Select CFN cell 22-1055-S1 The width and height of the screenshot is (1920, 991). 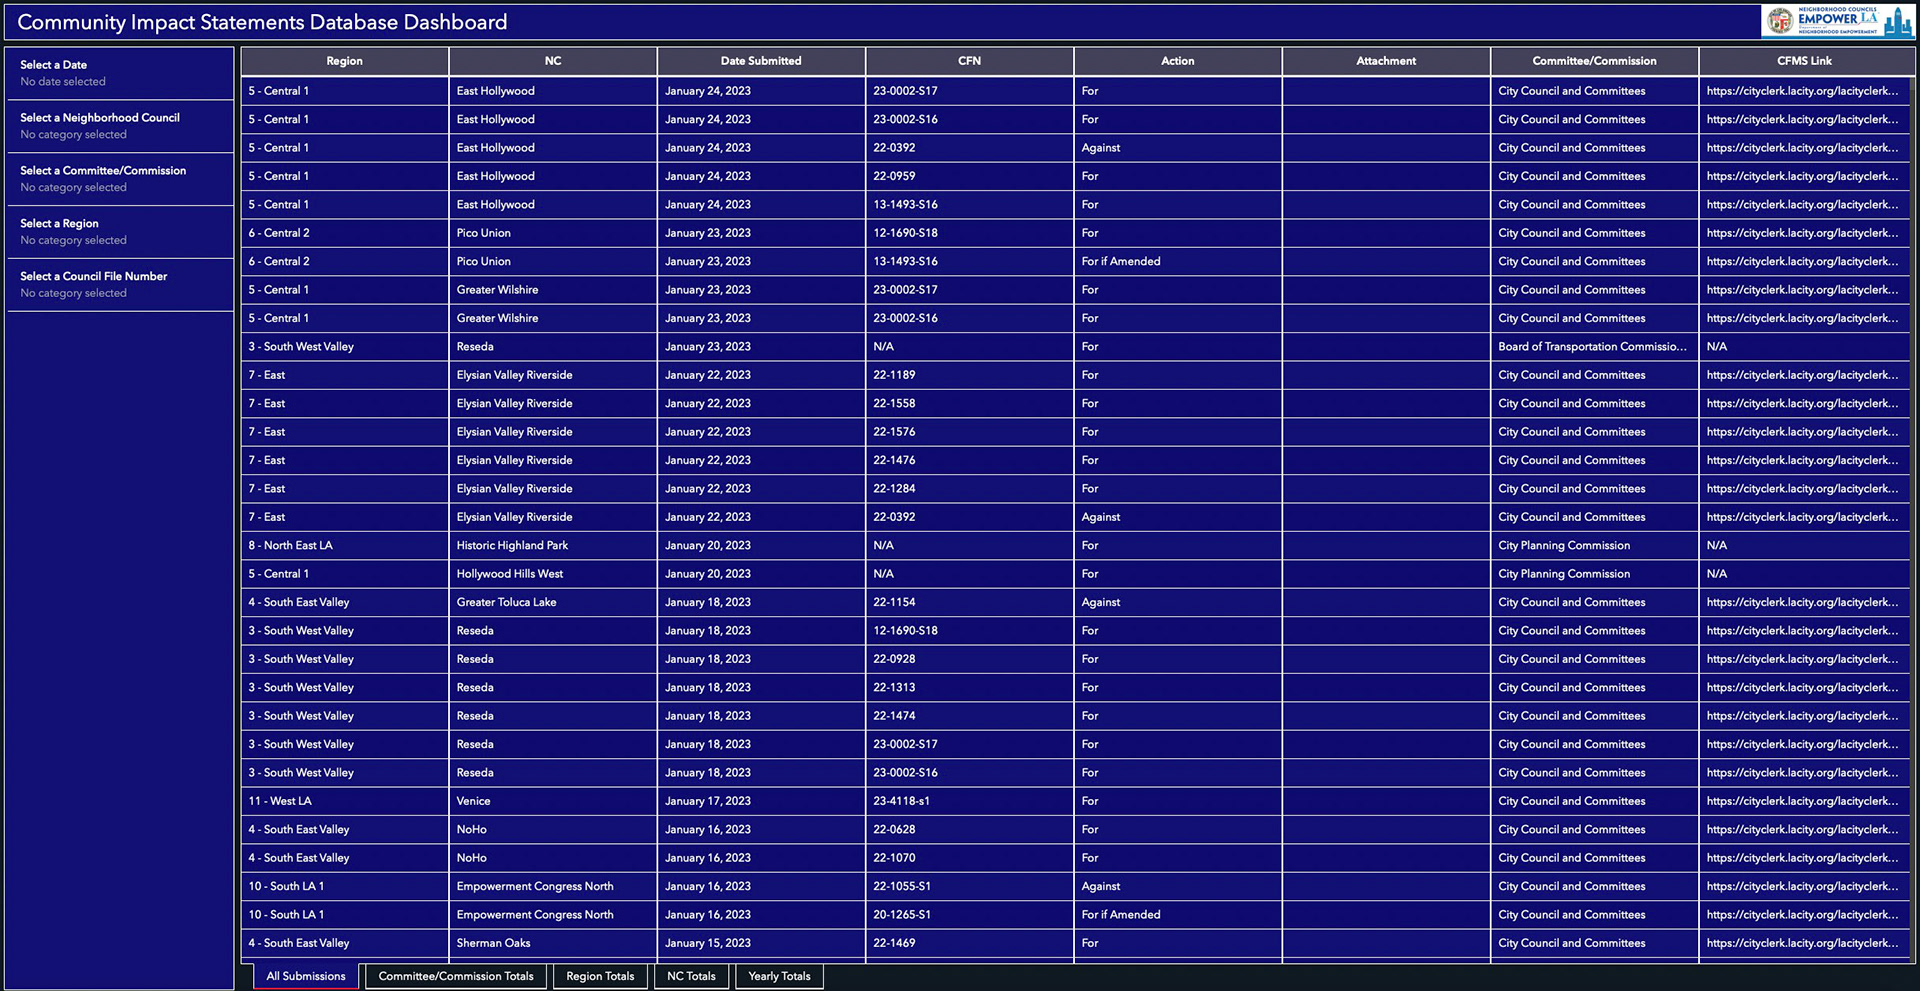click(969, 886)
